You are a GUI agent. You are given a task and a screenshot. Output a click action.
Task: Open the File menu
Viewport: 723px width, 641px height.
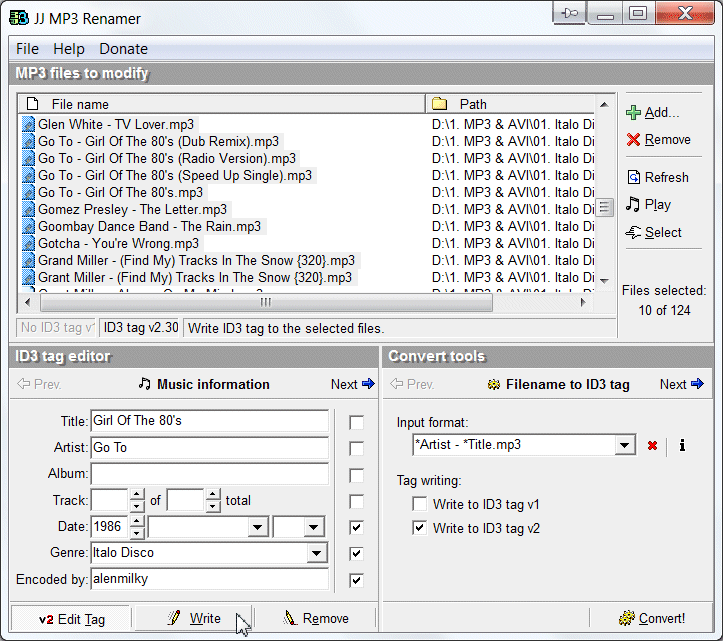pyautogui.click(x=27, y=49)
